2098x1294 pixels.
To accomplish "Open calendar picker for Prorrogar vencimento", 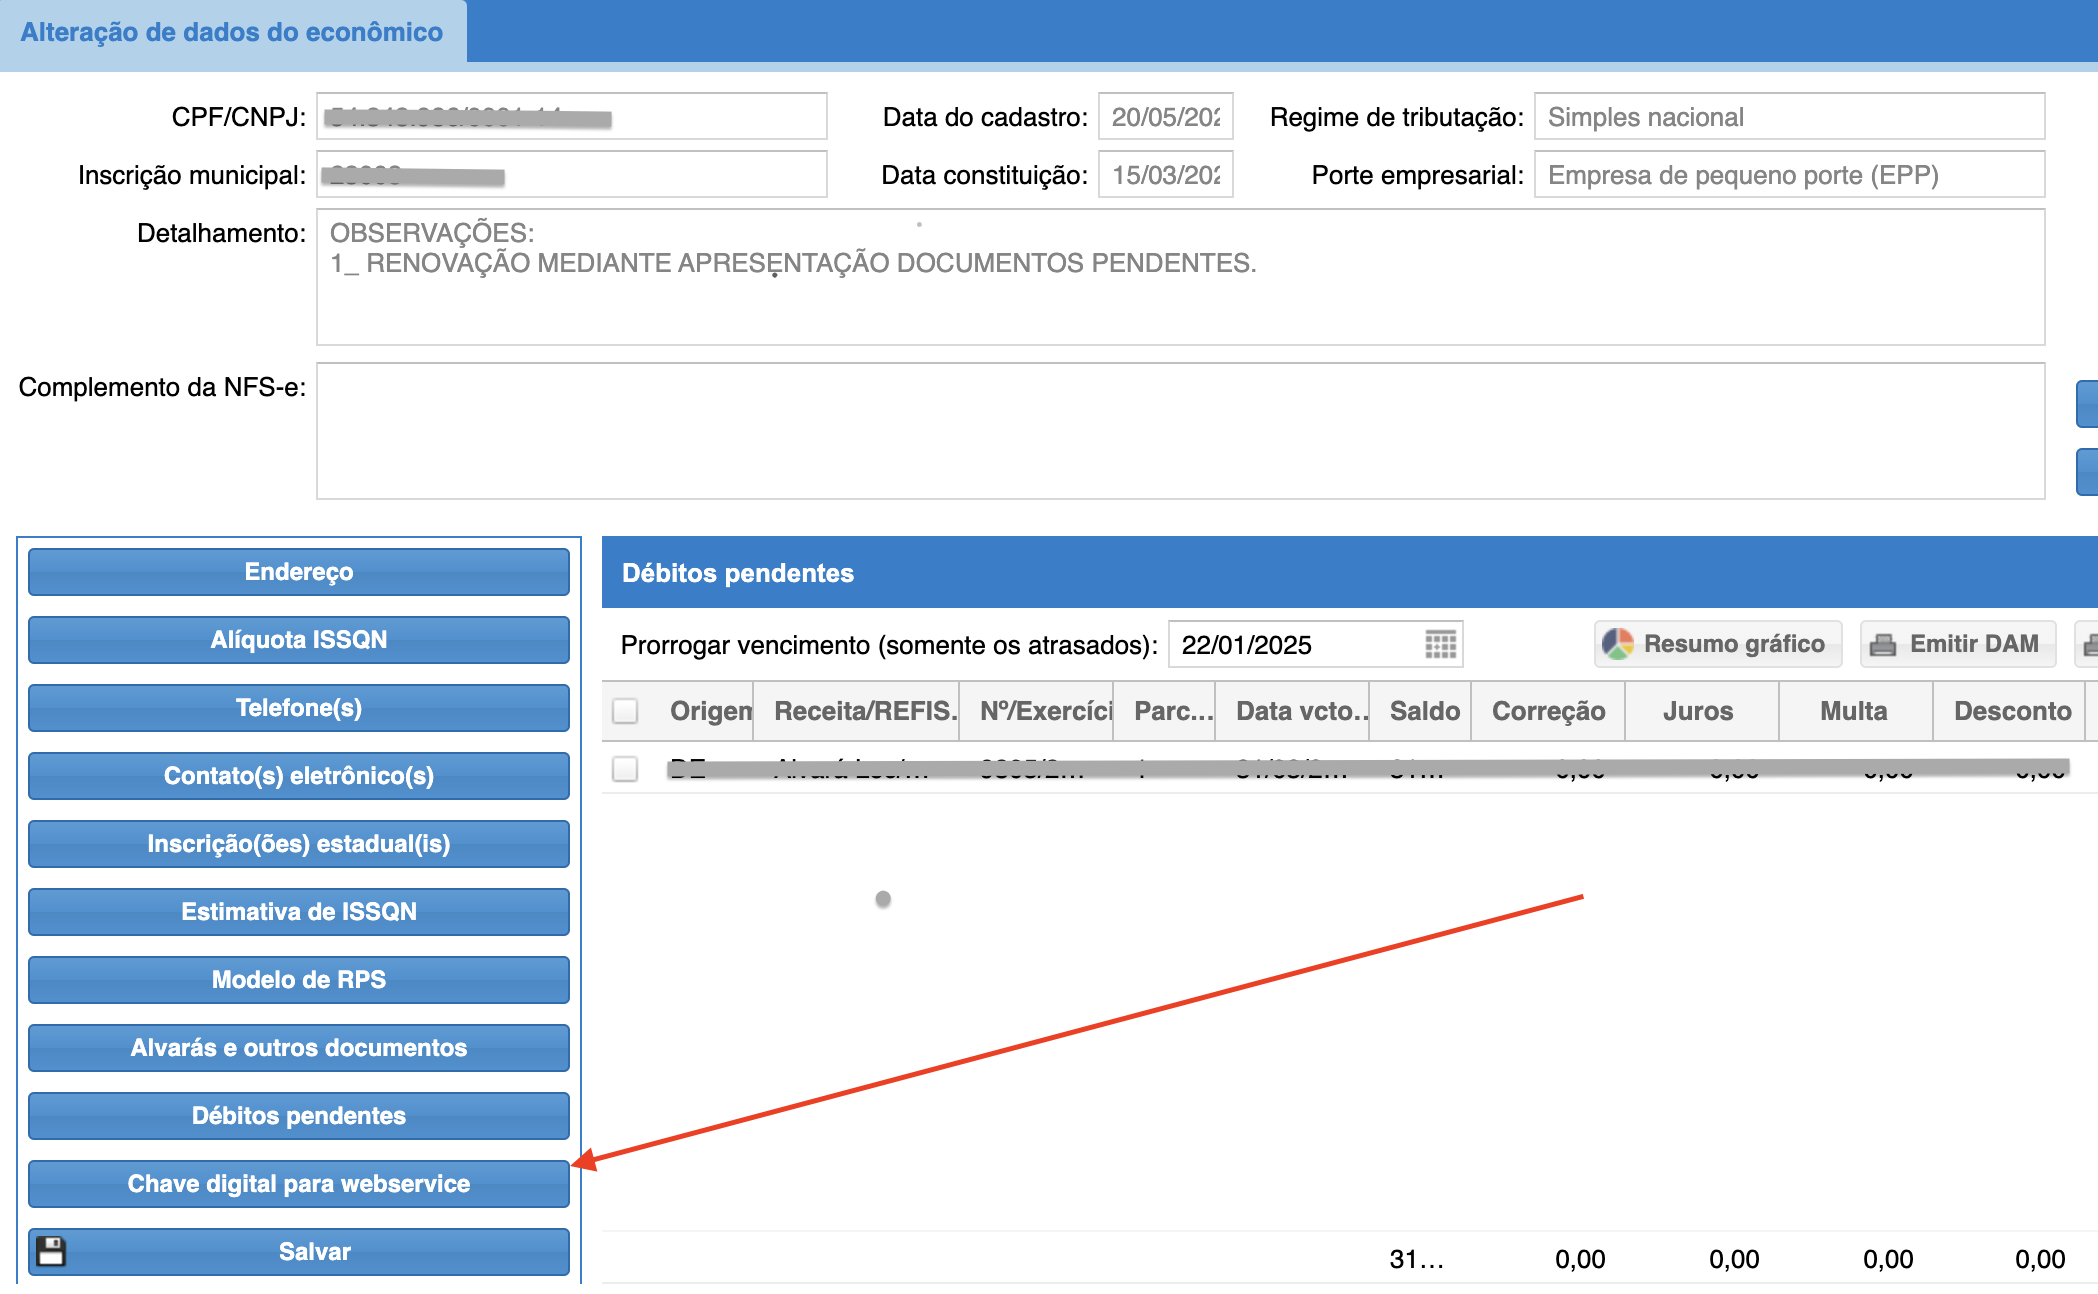I will [x=1440, y=645].
